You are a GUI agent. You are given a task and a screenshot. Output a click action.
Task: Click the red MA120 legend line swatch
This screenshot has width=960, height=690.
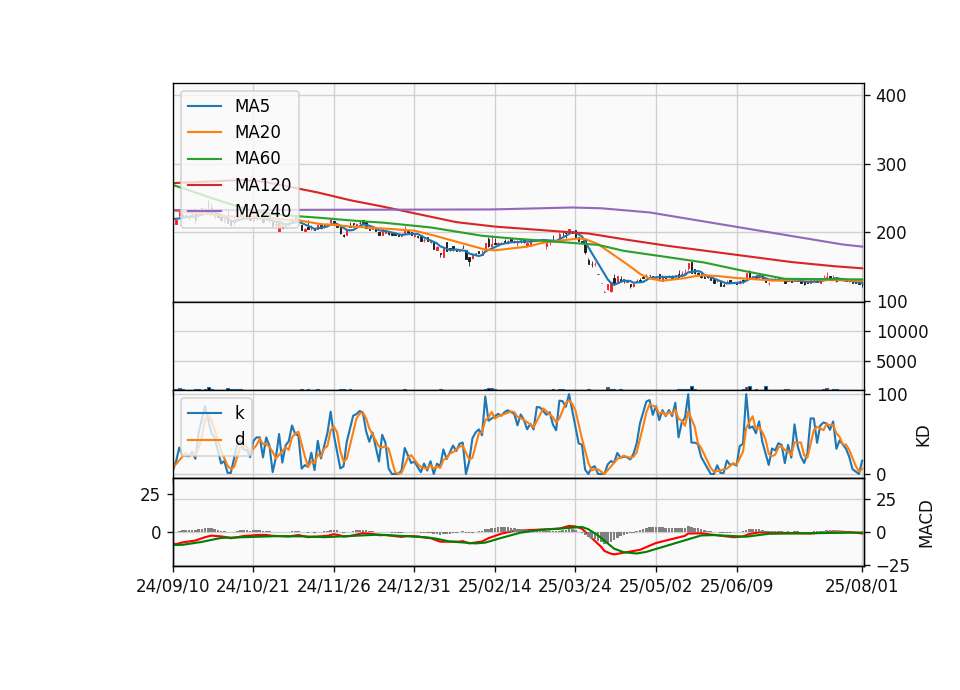click(204, 185)
